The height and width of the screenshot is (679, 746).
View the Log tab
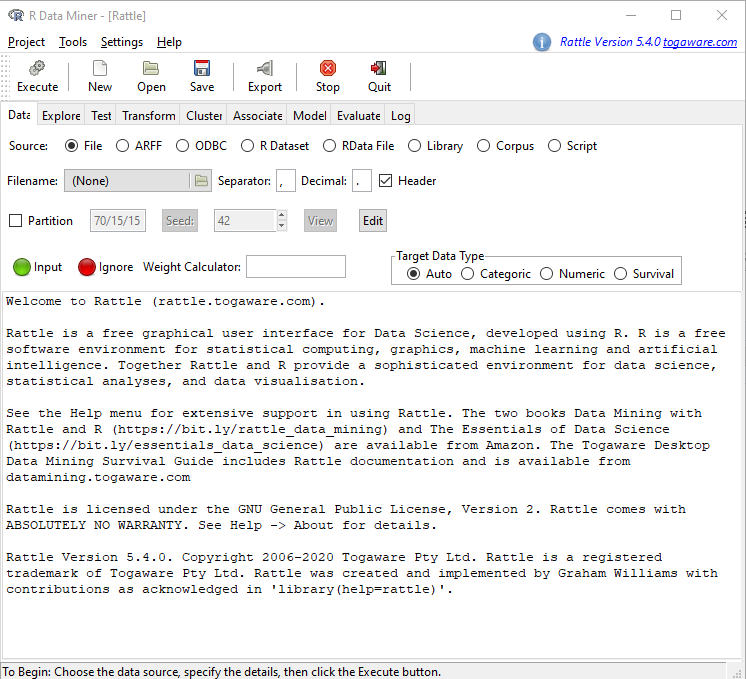401,116
